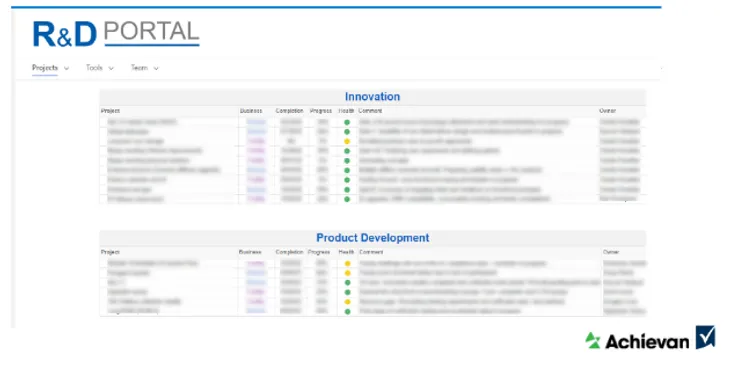The height and width of the screenshot is (365, 740).
Task: Expand the Team menu chevron
Action: 156,68
